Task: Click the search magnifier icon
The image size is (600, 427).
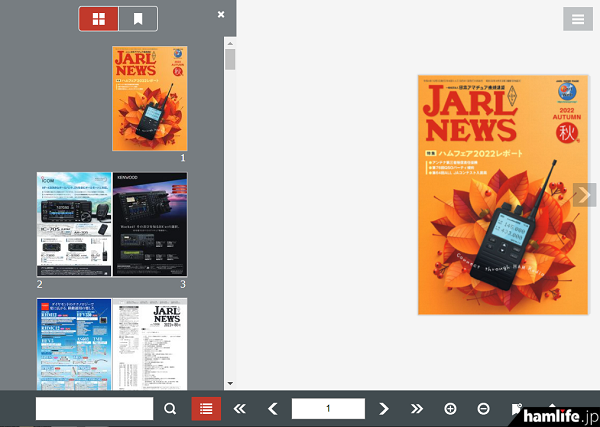Action: coord(170,408)
